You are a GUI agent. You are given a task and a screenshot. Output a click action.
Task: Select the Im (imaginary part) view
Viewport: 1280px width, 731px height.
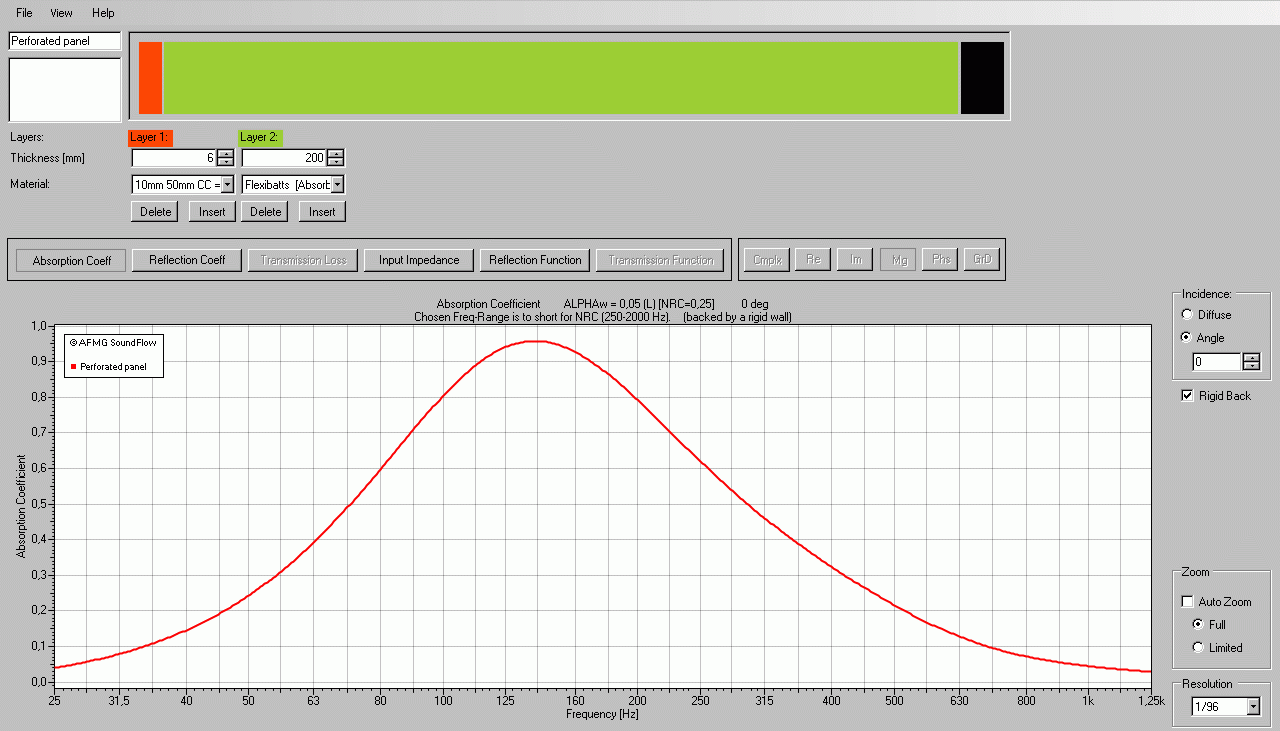(x=854, y=259)
